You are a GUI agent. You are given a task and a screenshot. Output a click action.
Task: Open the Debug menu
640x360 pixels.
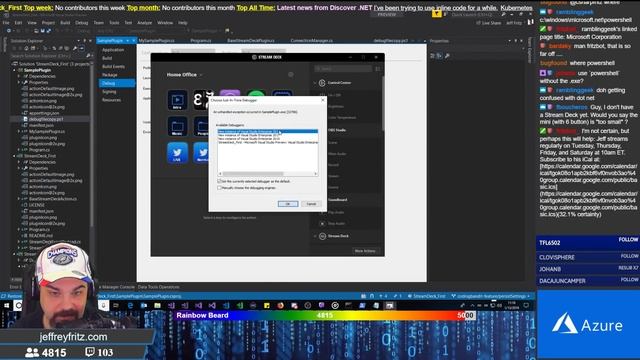pyautogui.click(x=82, y=23)
